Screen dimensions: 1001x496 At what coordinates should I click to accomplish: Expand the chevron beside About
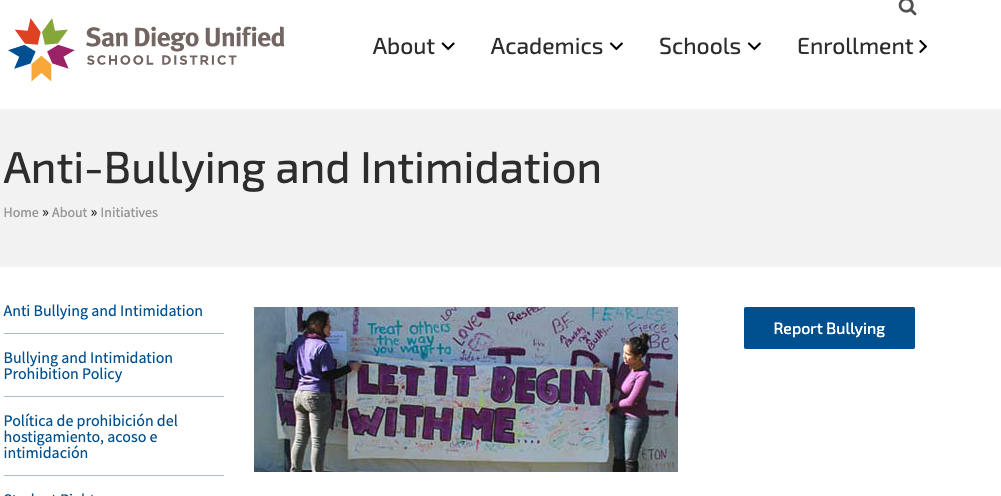[x=448, y=46]
